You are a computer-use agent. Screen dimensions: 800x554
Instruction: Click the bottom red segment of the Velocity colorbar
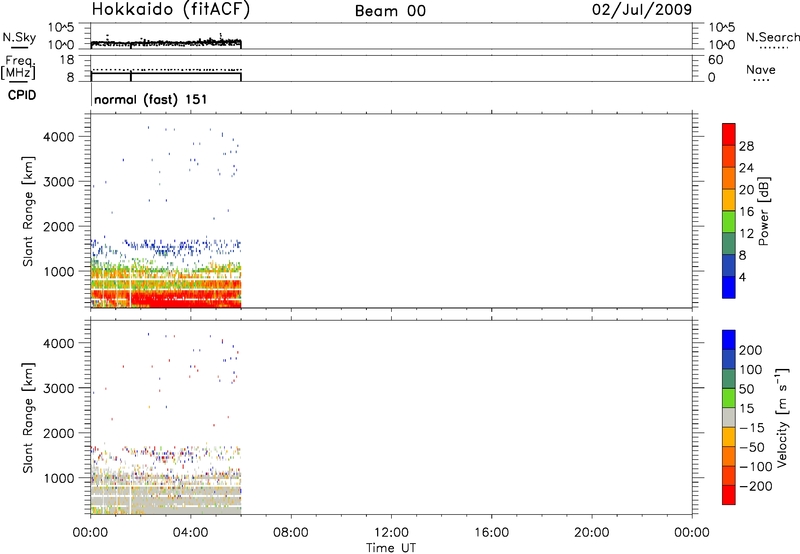tap(729, 495)
